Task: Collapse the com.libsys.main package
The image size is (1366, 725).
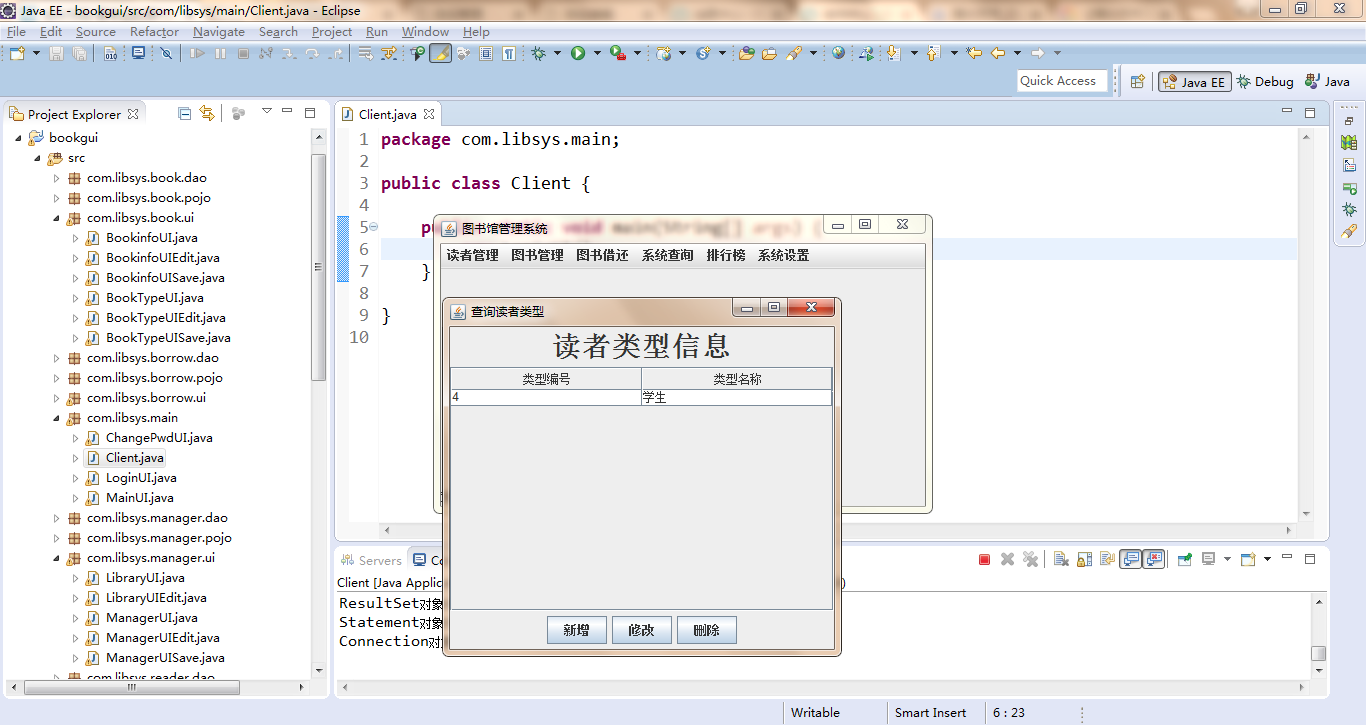Action: [x=57, y=418]
